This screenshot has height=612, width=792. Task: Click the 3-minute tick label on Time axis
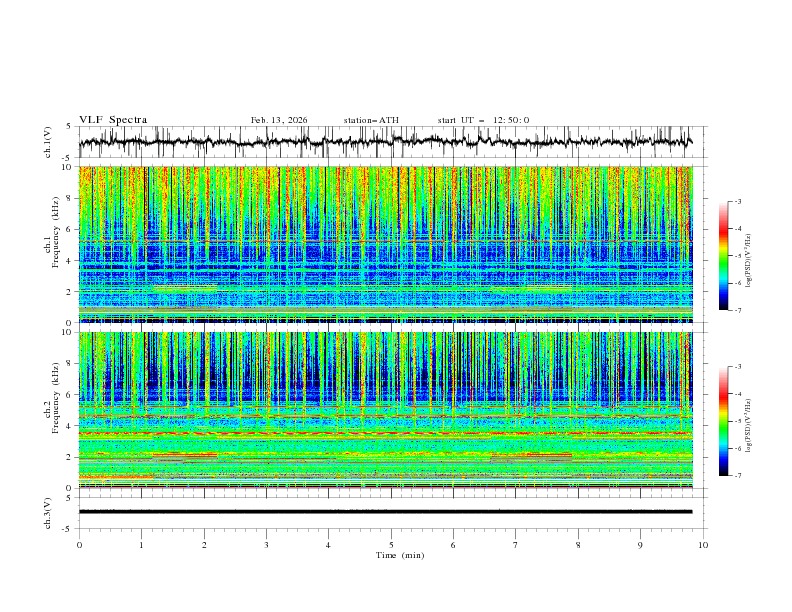(266, 545)
